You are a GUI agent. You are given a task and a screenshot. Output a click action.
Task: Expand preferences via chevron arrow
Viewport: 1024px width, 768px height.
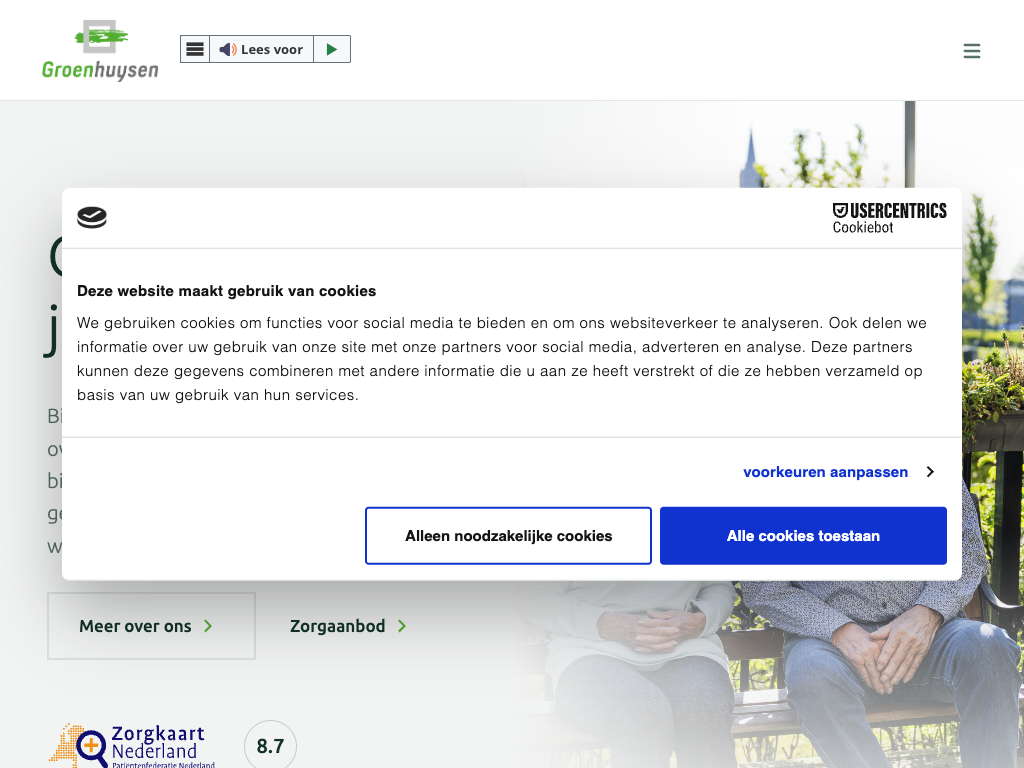click(930, 472)
